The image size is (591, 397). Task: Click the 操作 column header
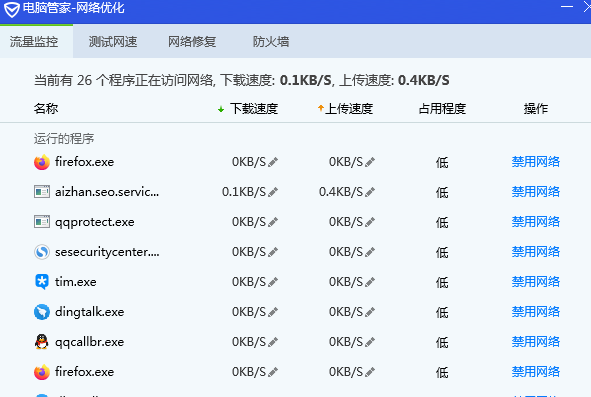536,109
